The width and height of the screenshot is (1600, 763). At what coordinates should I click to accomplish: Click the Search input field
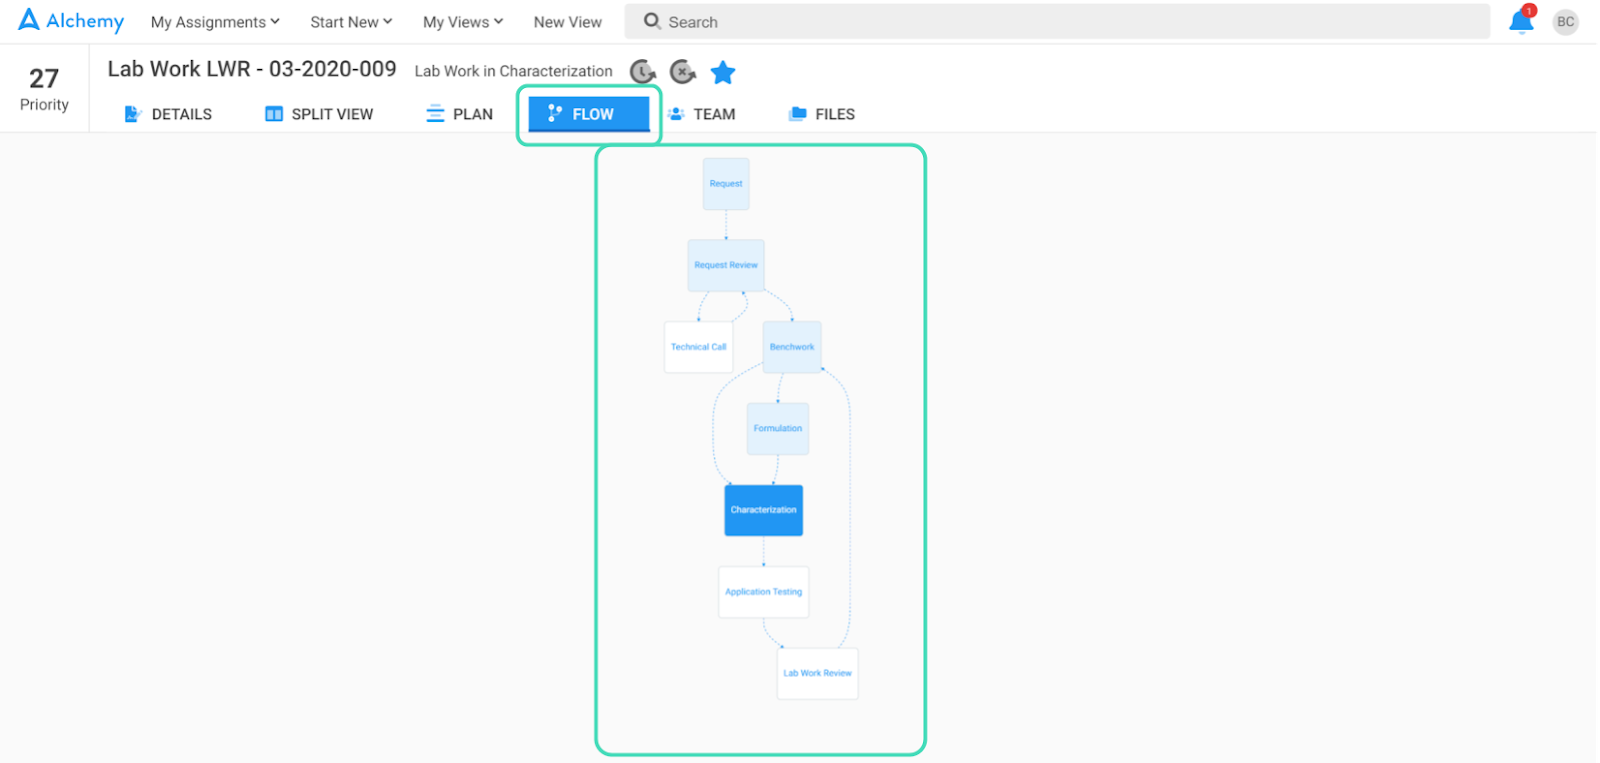(x=1057, y=21)
